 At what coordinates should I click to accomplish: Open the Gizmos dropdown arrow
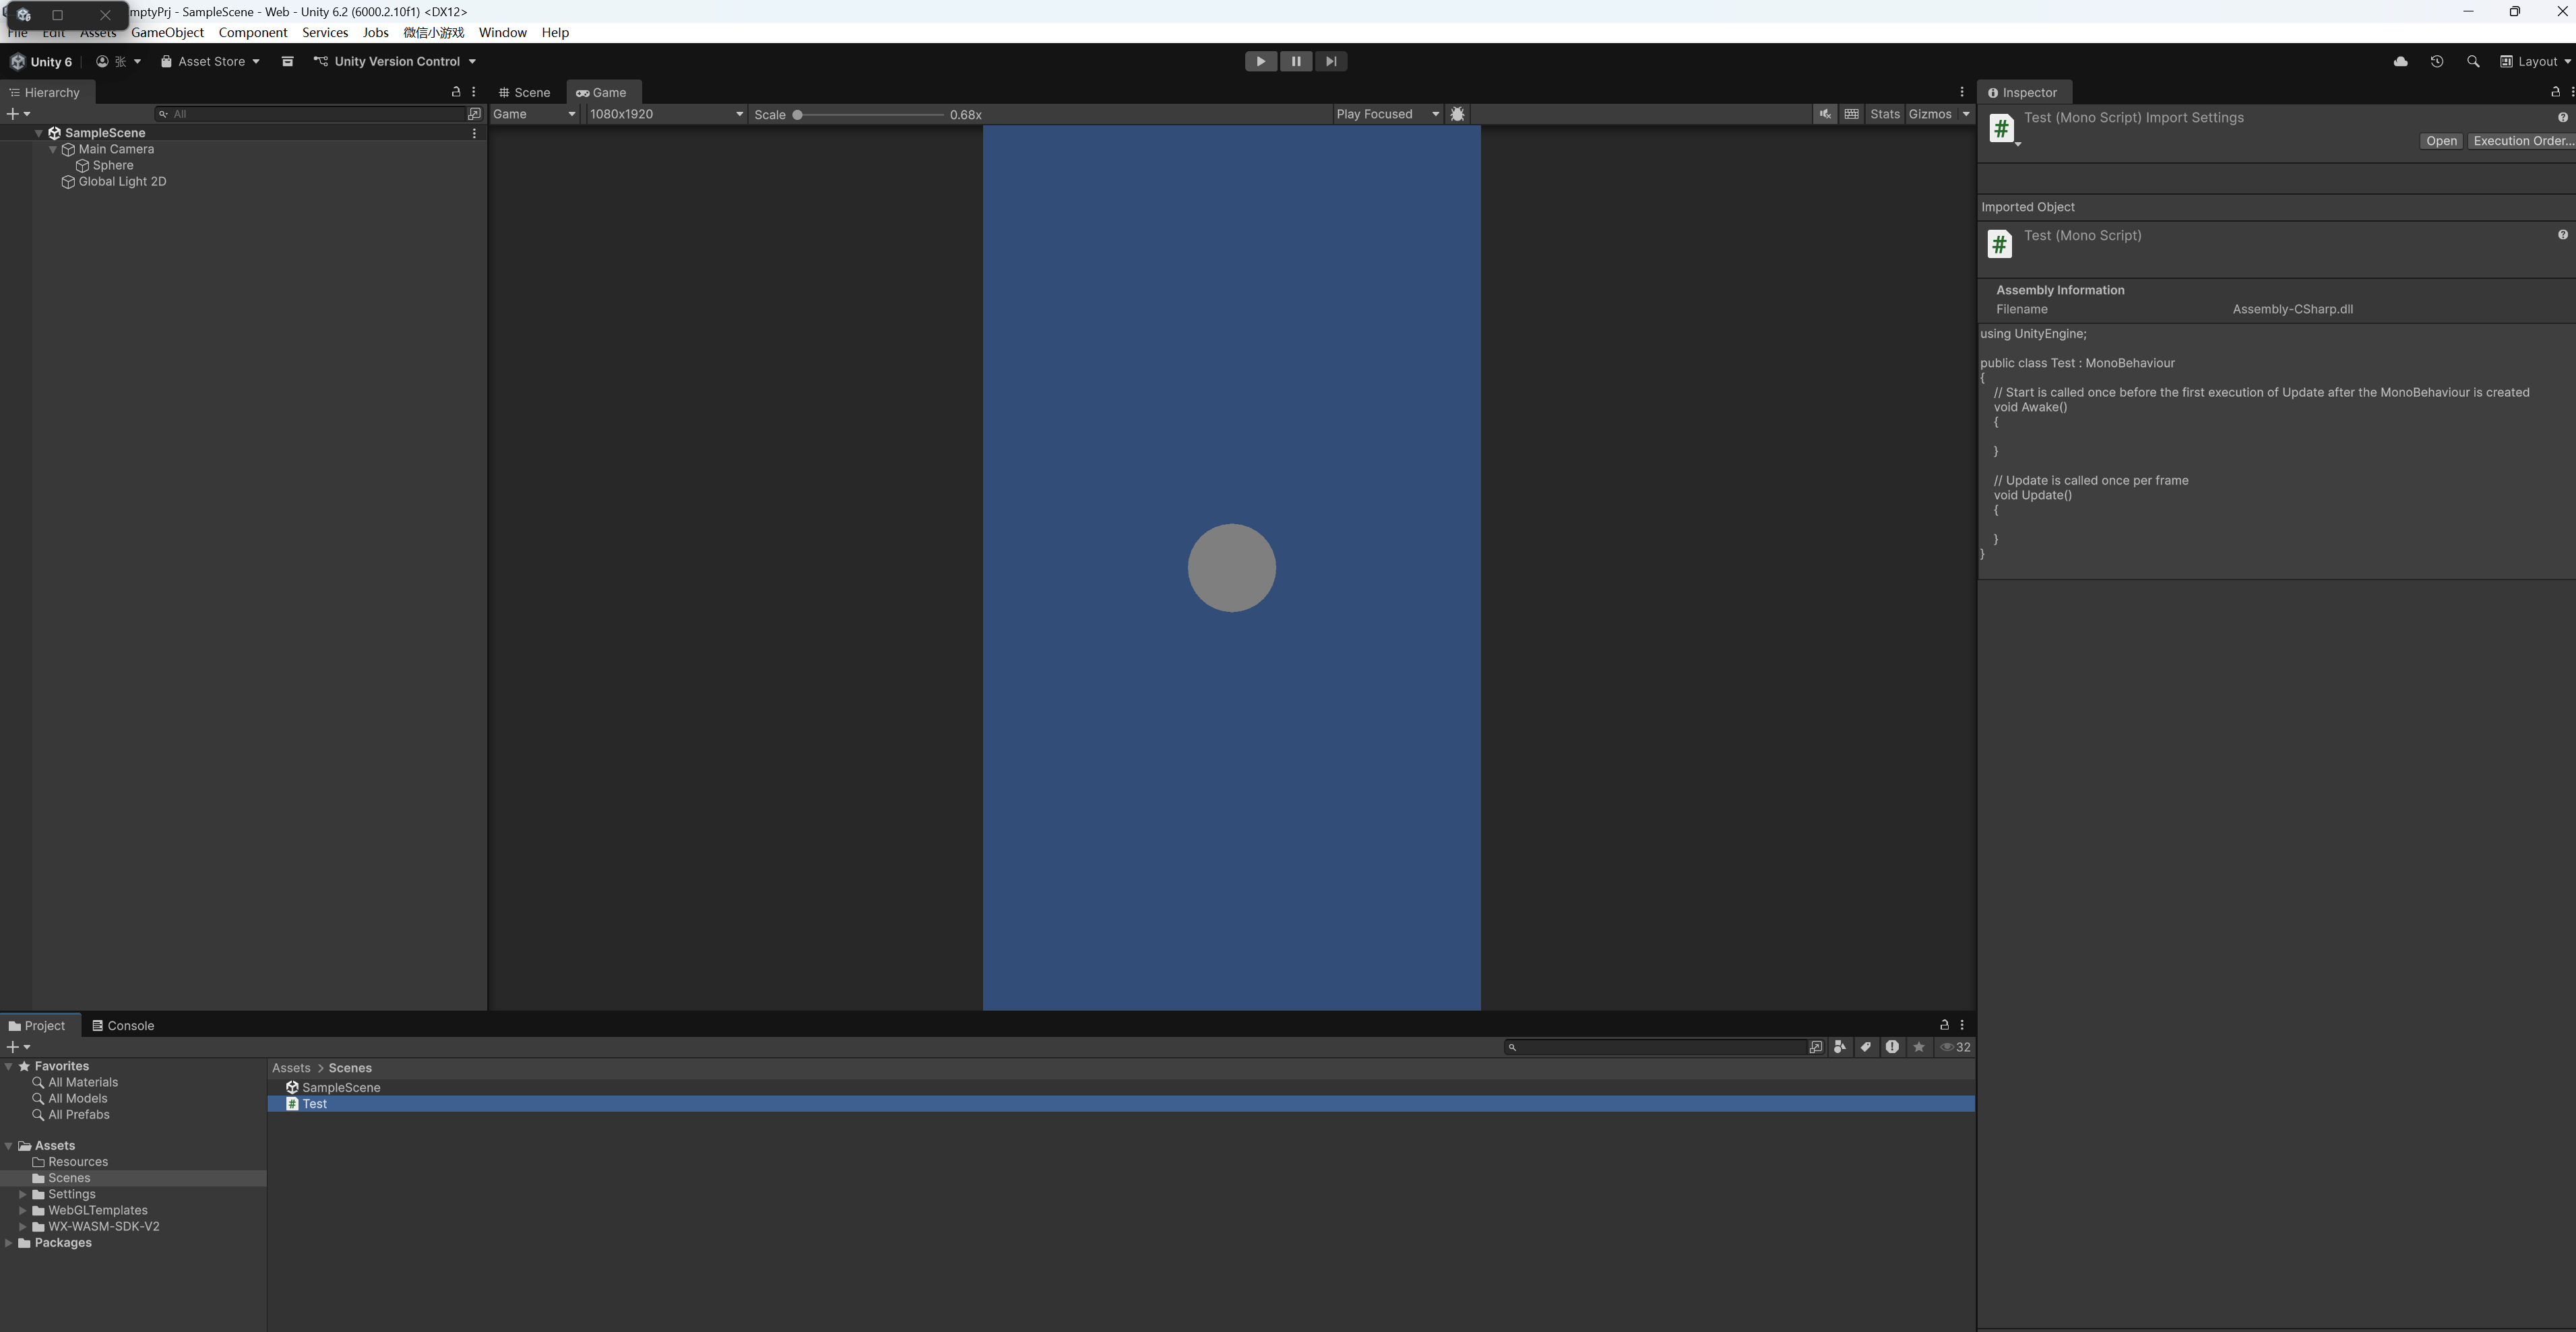tap(1966, 114)
